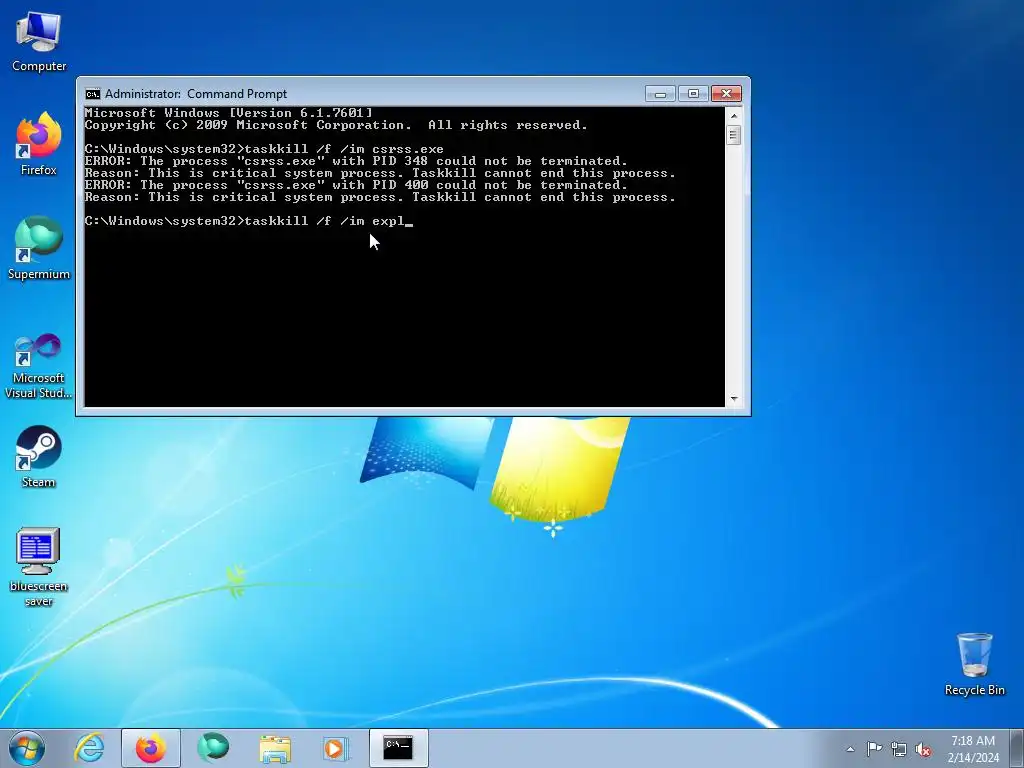Open the Command Prompt system menu icon
1024x768 pixels.
93,94
